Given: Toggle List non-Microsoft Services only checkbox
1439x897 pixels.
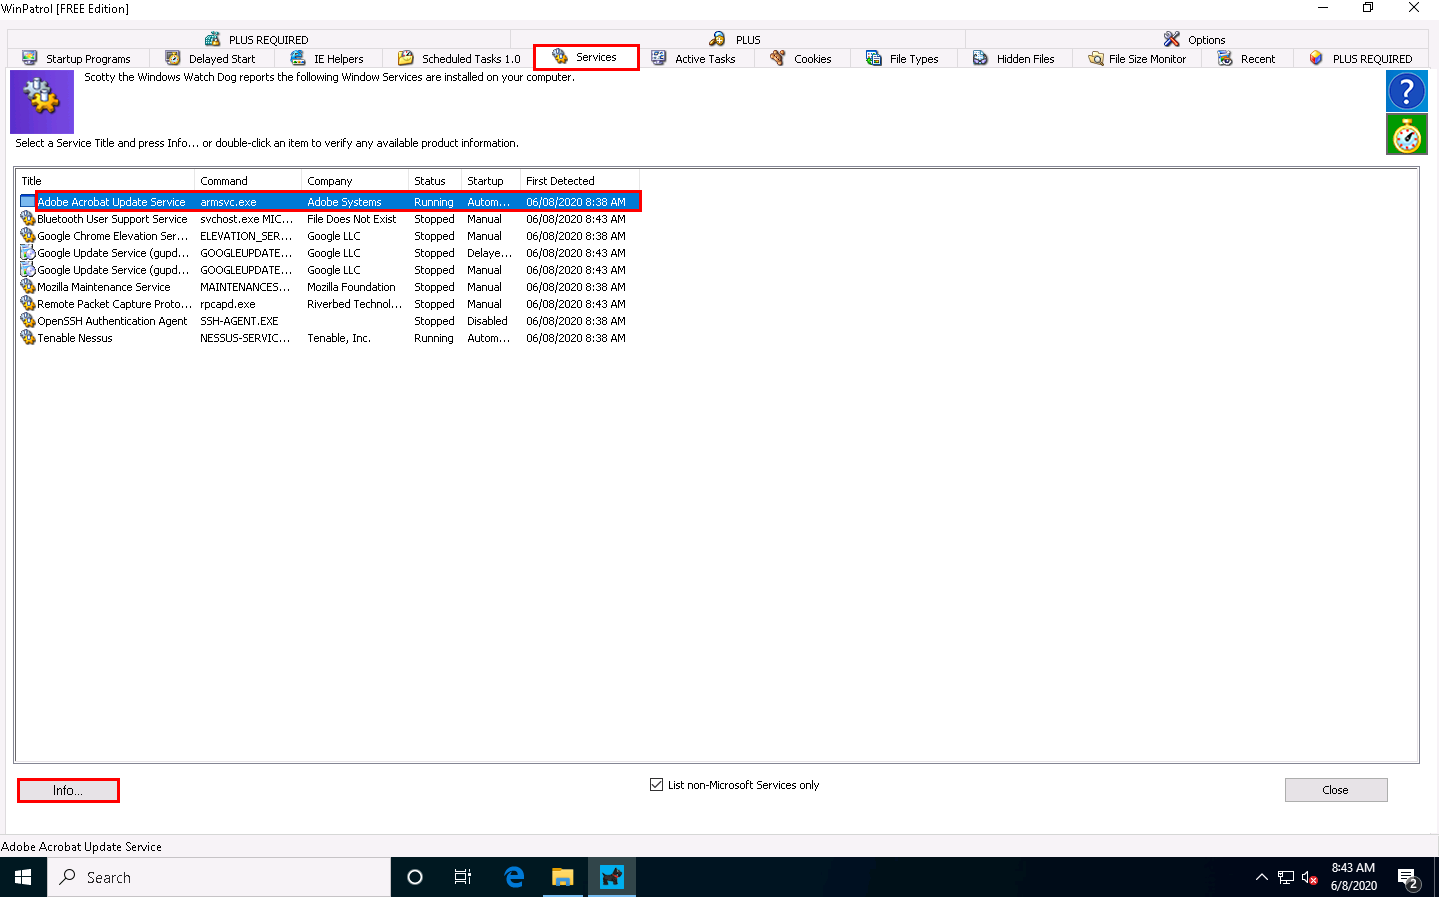Looking at the screenshot, I should (x=656, y=785).
